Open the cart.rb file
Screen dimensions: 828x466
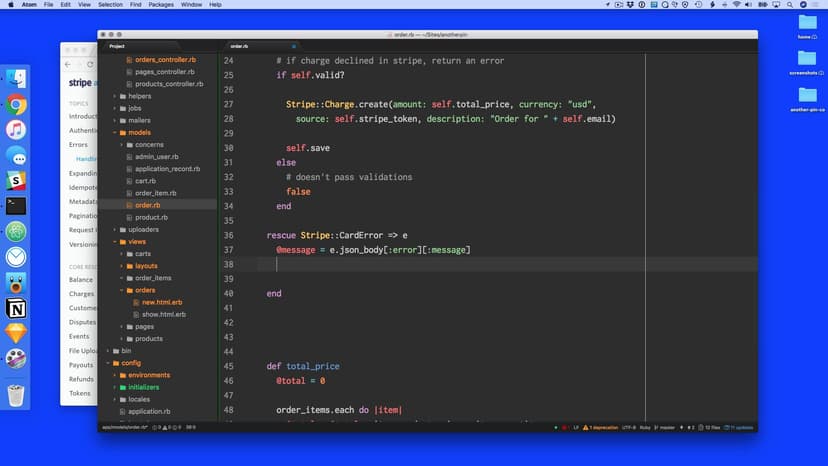[145, 181]
